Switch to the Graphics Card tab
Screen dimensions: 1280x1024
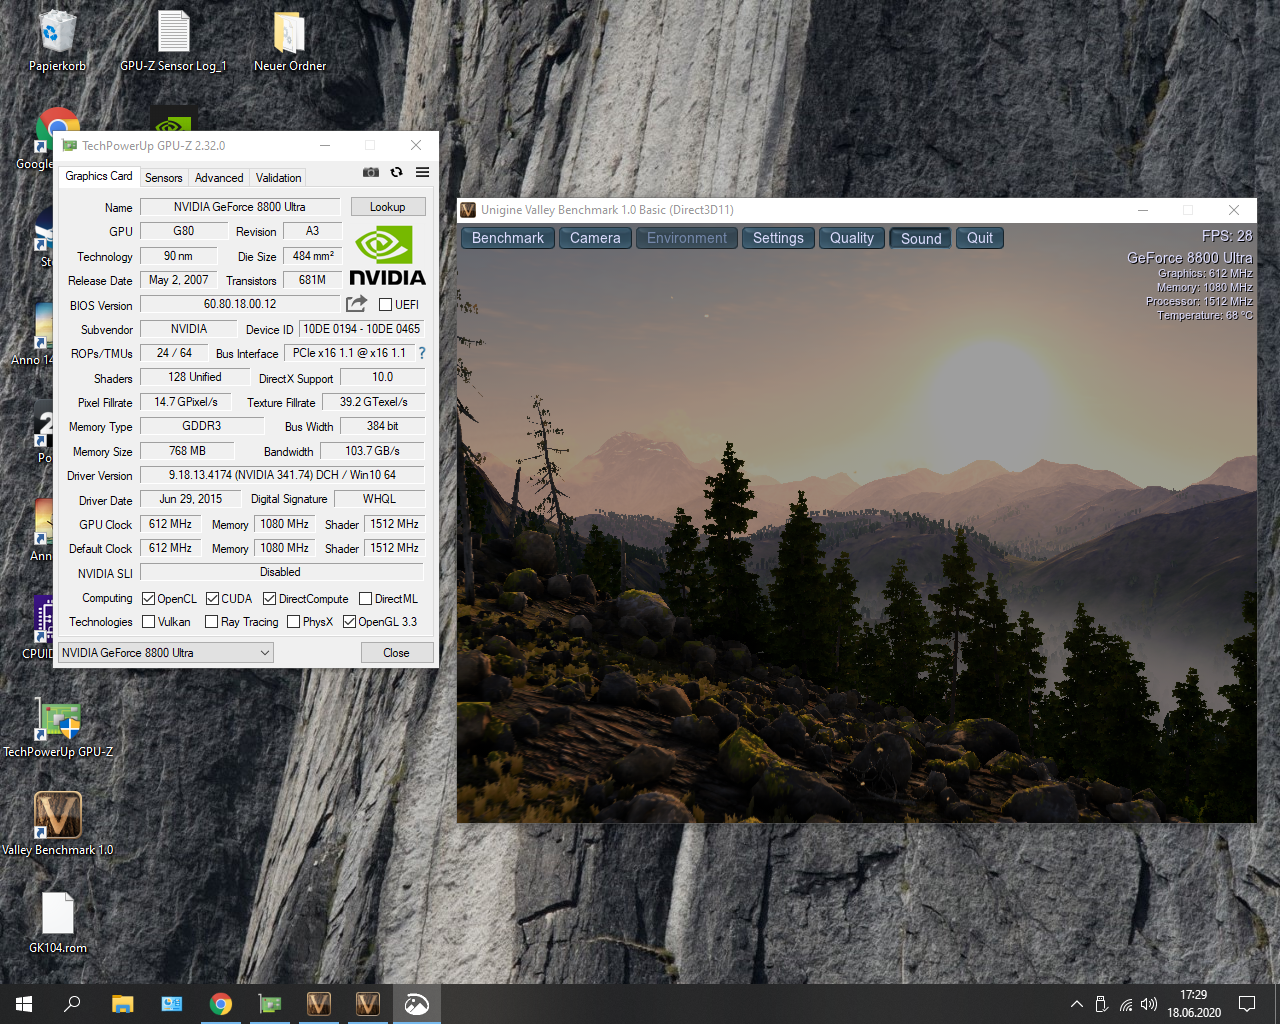pyautogui.click(x=99, y=176)
